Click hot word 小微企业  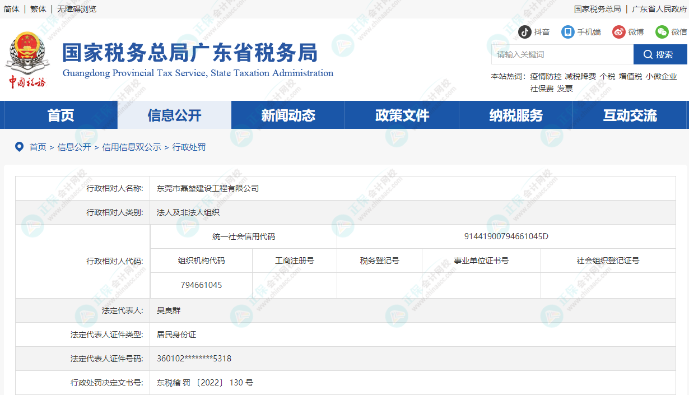point(661,76)
